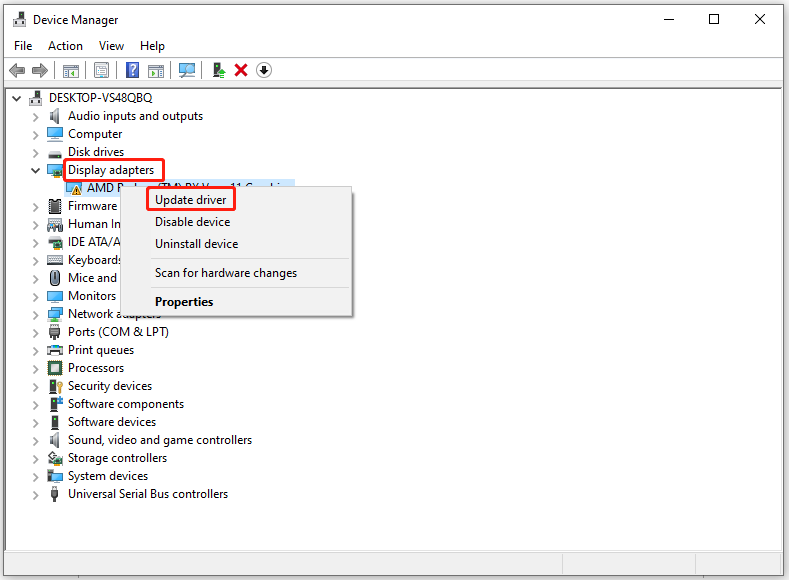Open Properties toolbar icon
Image resolution: width=789 pixels, height=580 pixels.
[x=101, y=70]
